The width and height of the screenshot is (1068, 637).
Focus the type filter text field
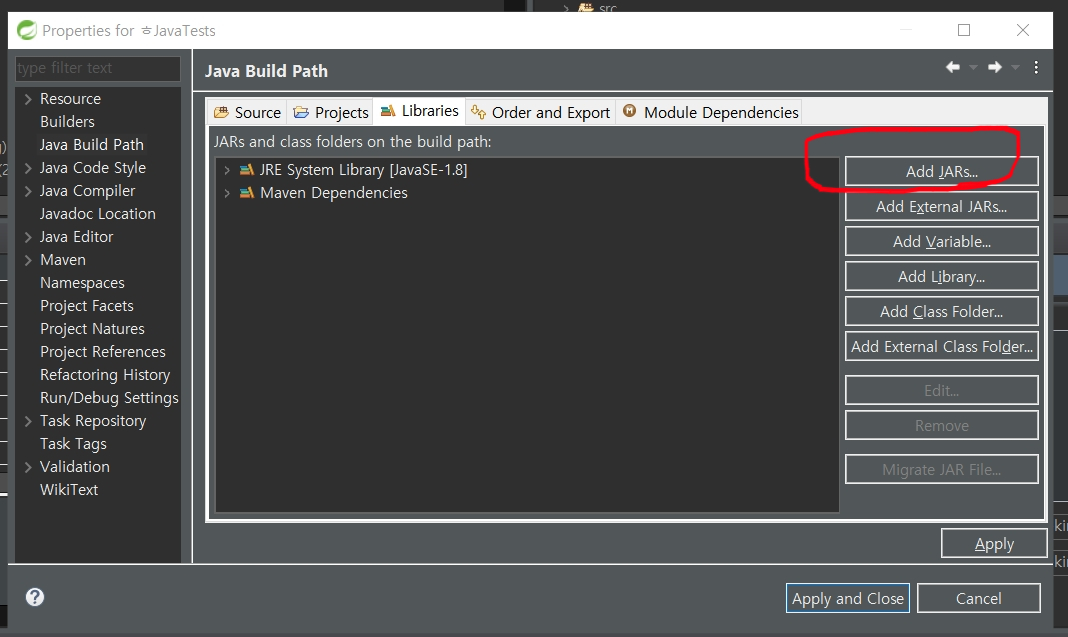point(97,68)
